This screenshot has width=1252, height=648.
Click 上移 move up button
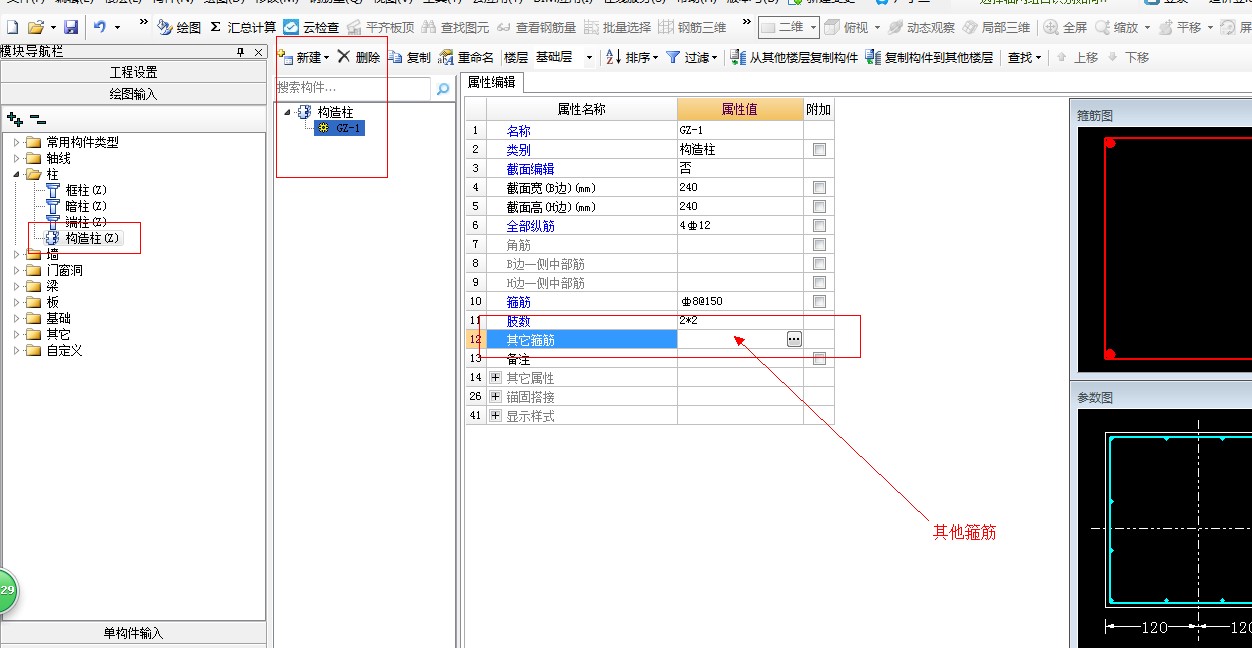1077,57
